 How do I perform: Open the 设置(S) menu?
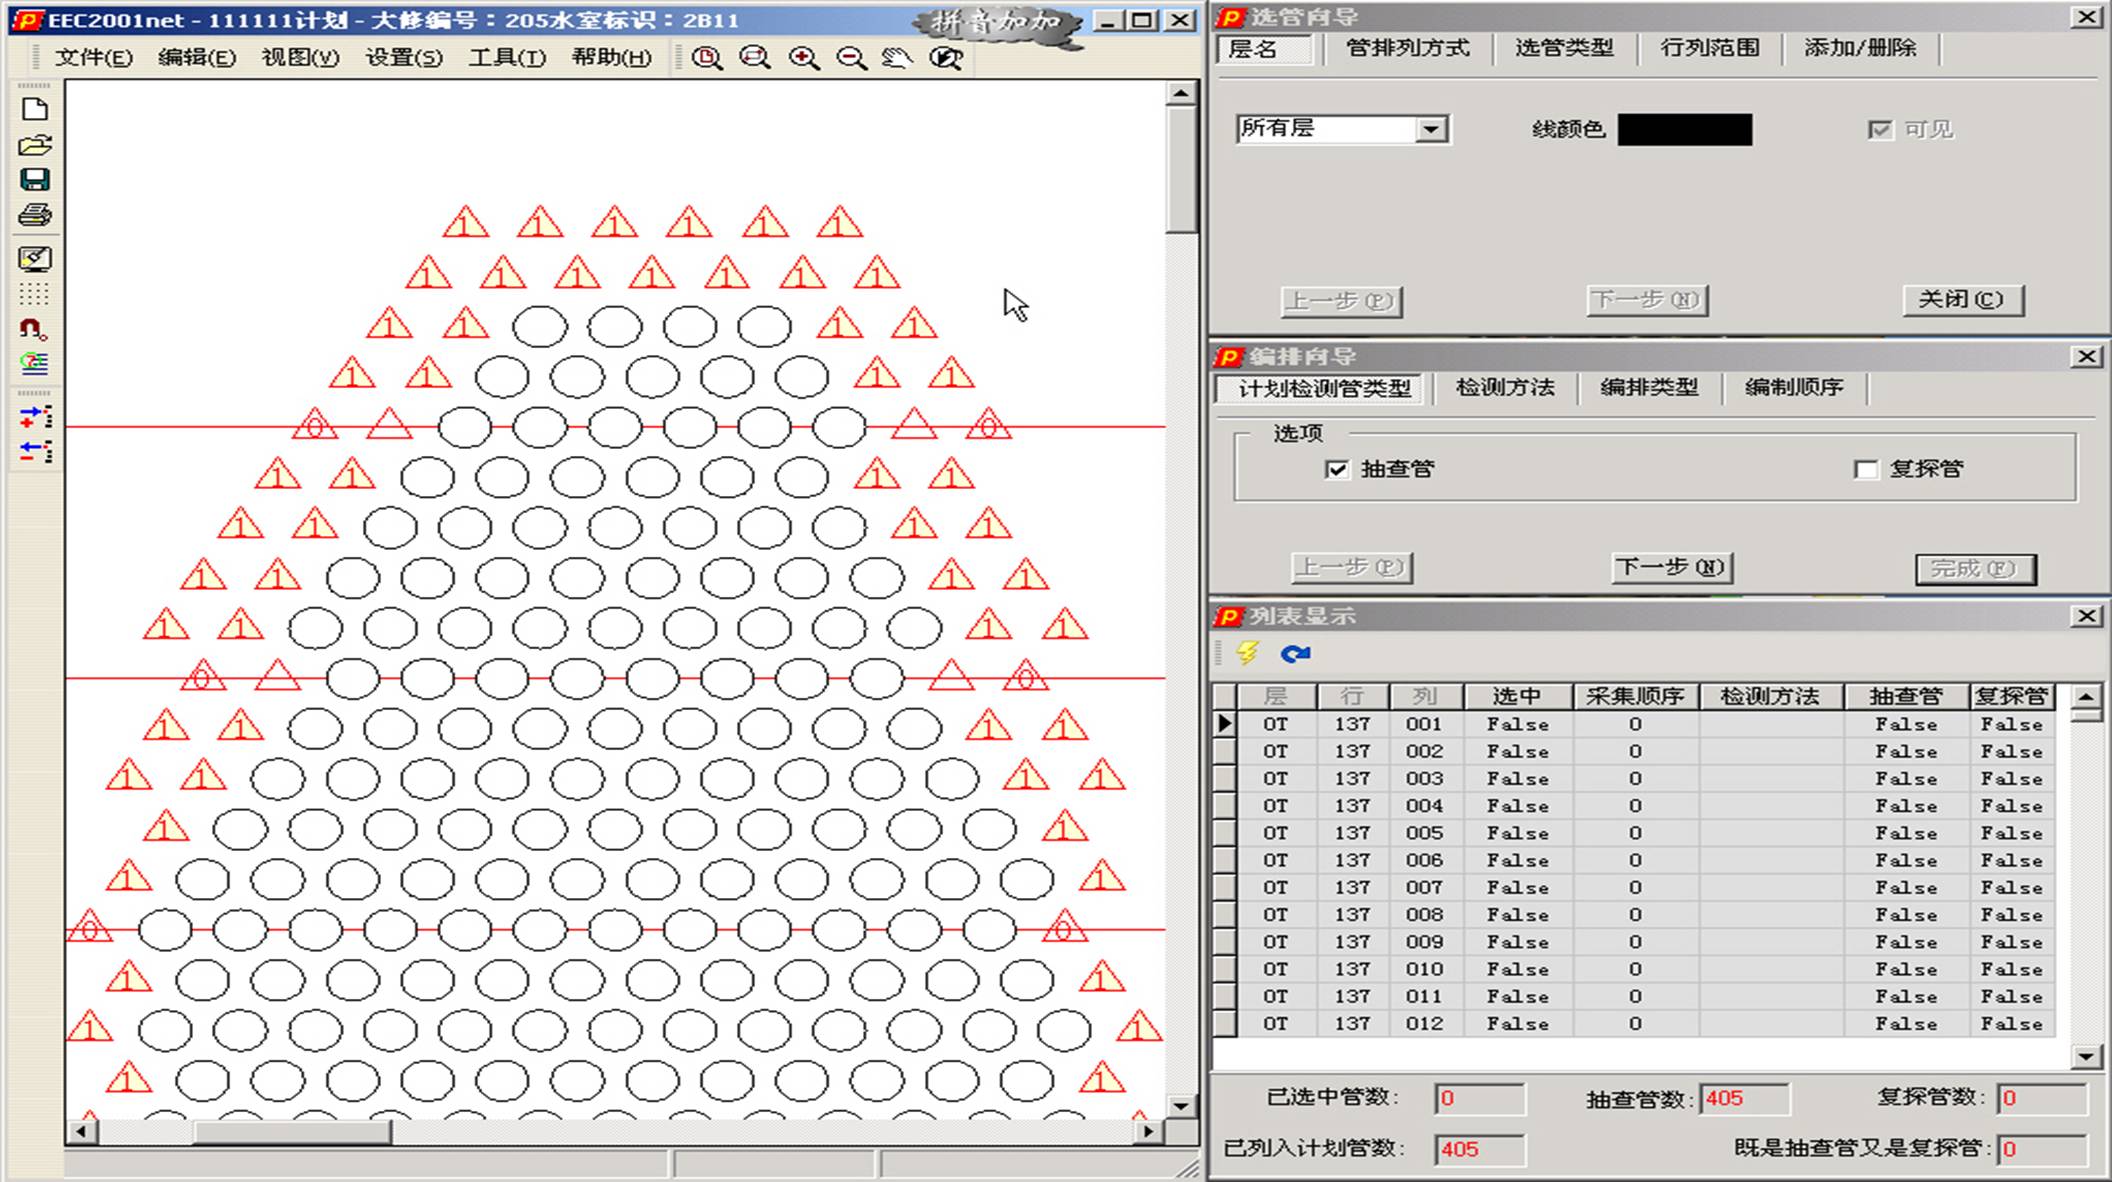coord(403,58)
